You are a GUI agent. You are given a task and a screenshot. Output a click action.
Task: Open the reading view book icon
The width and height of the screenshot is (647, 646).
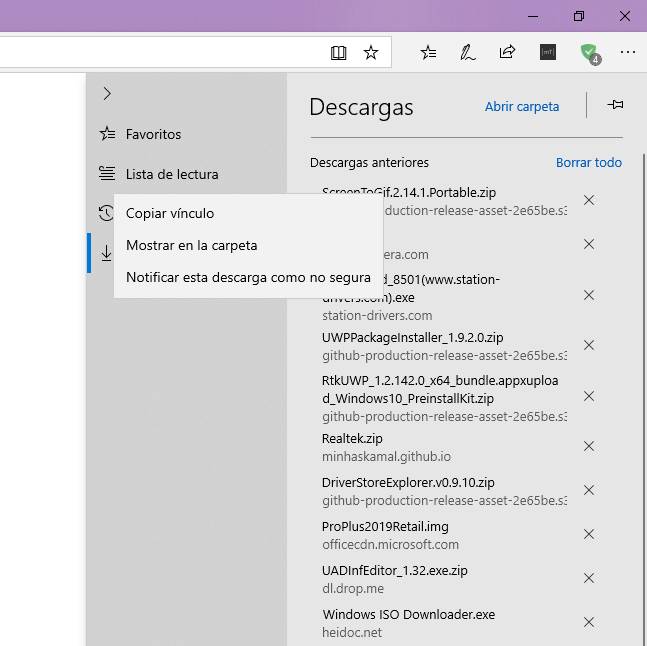tap(339, 52)
